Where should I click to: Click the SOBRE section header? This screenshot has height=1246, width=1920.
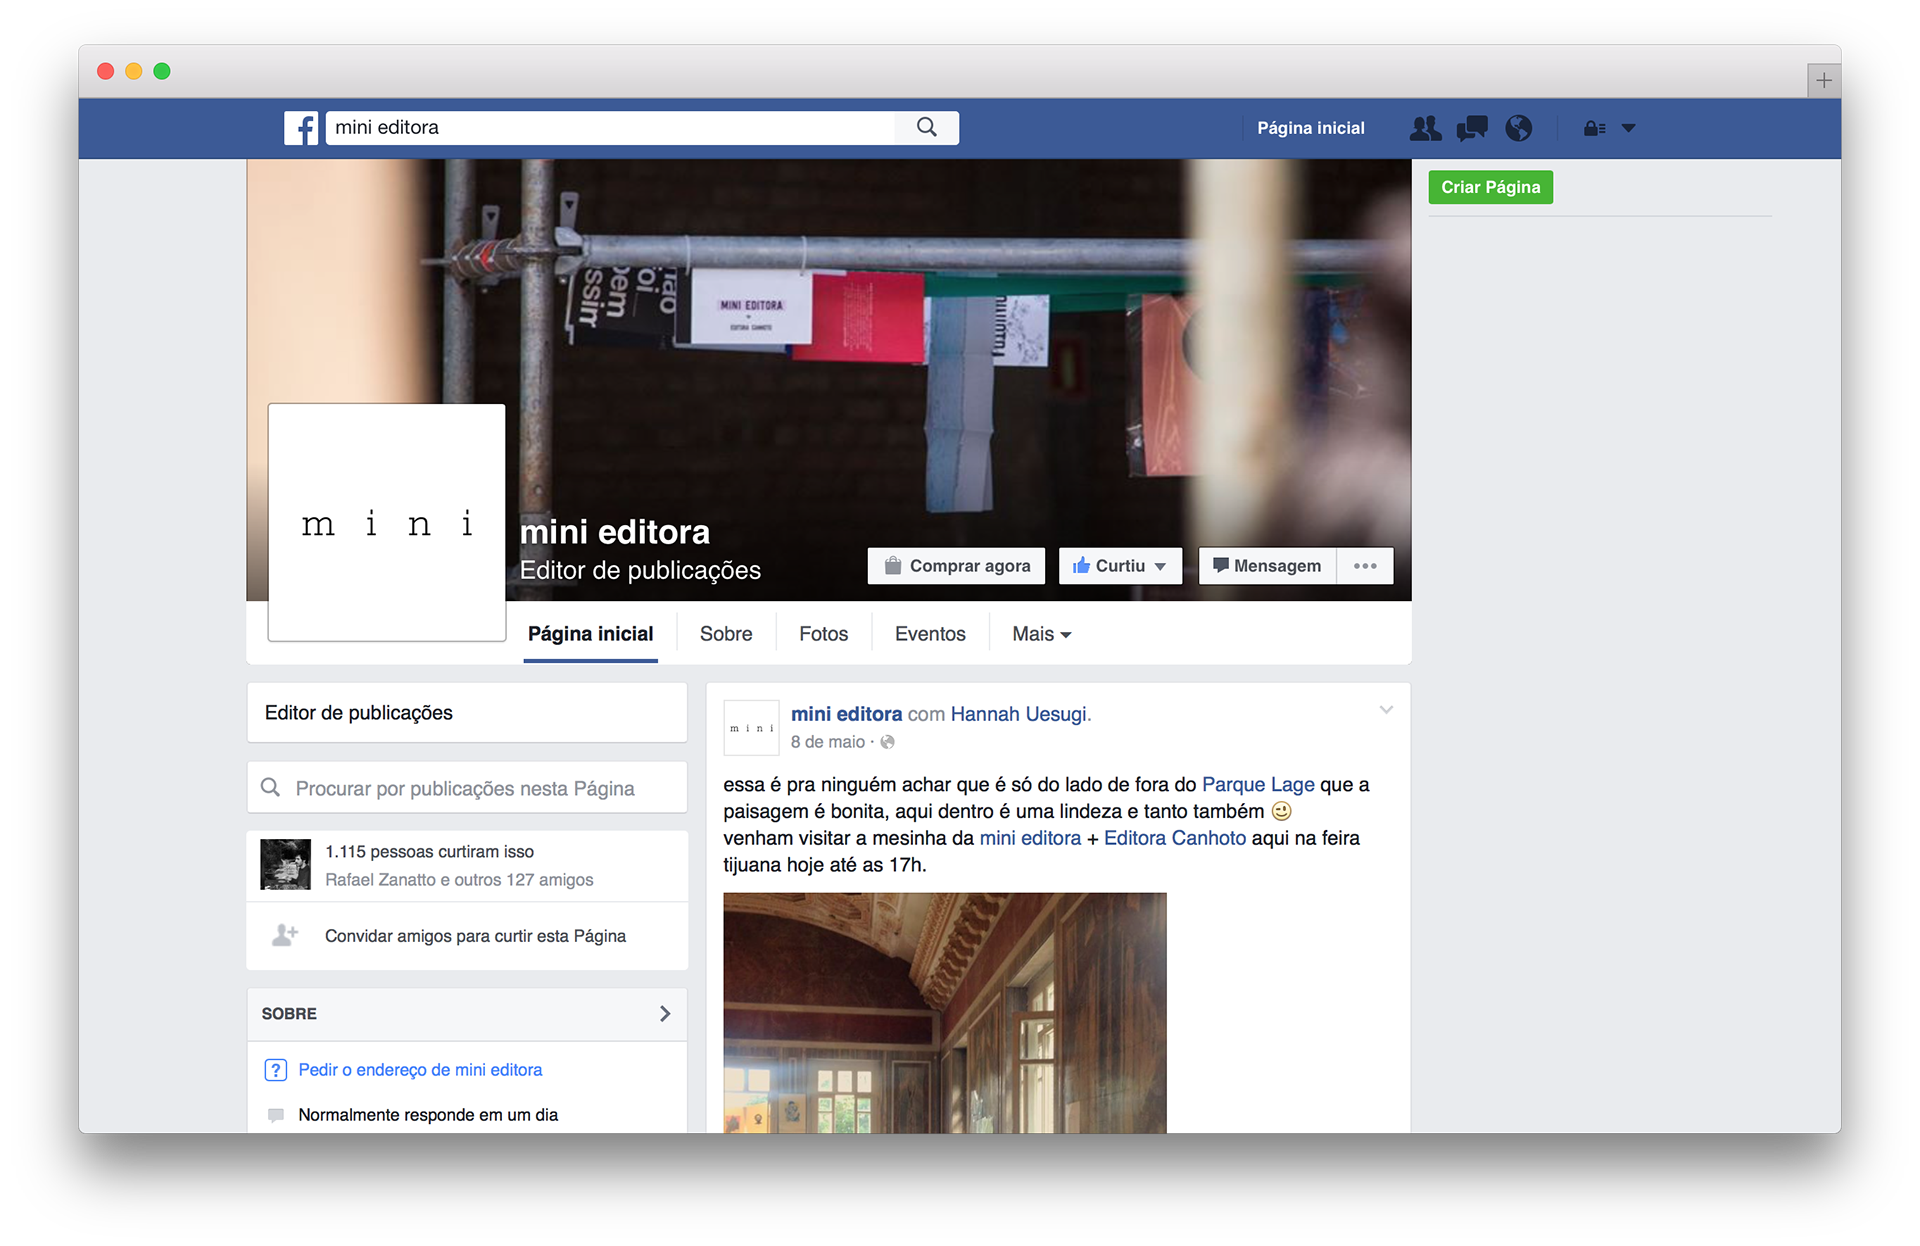pyautogui.click(x=467, y=1014)
